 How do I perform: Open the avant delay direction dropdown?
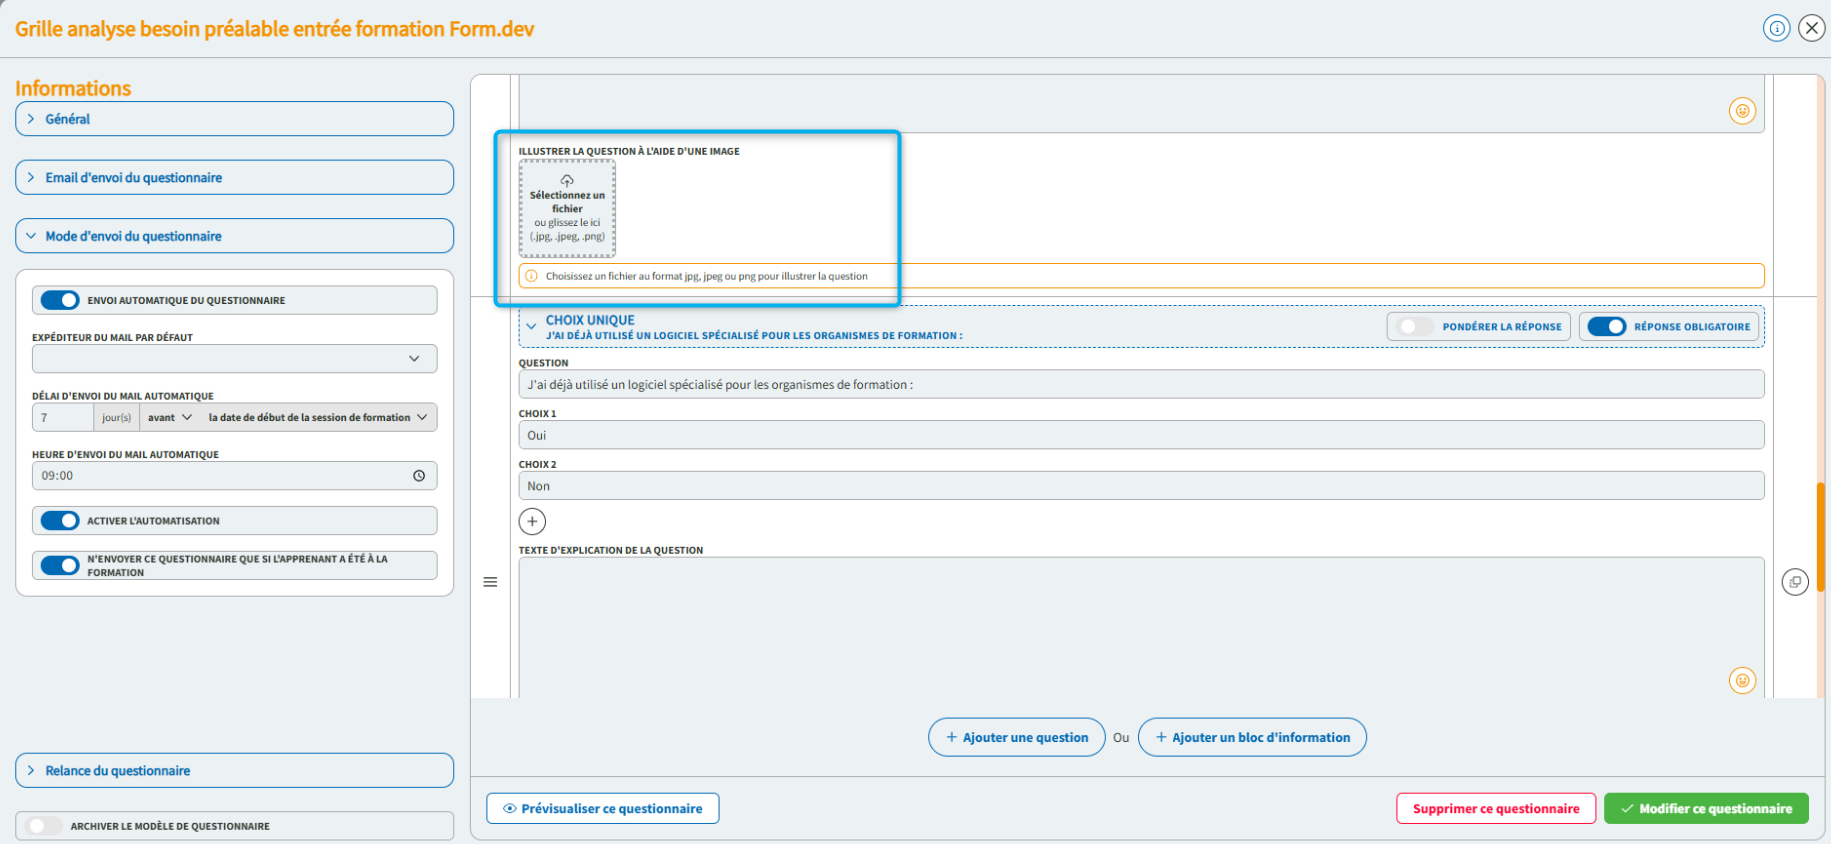tap(169, 418)
